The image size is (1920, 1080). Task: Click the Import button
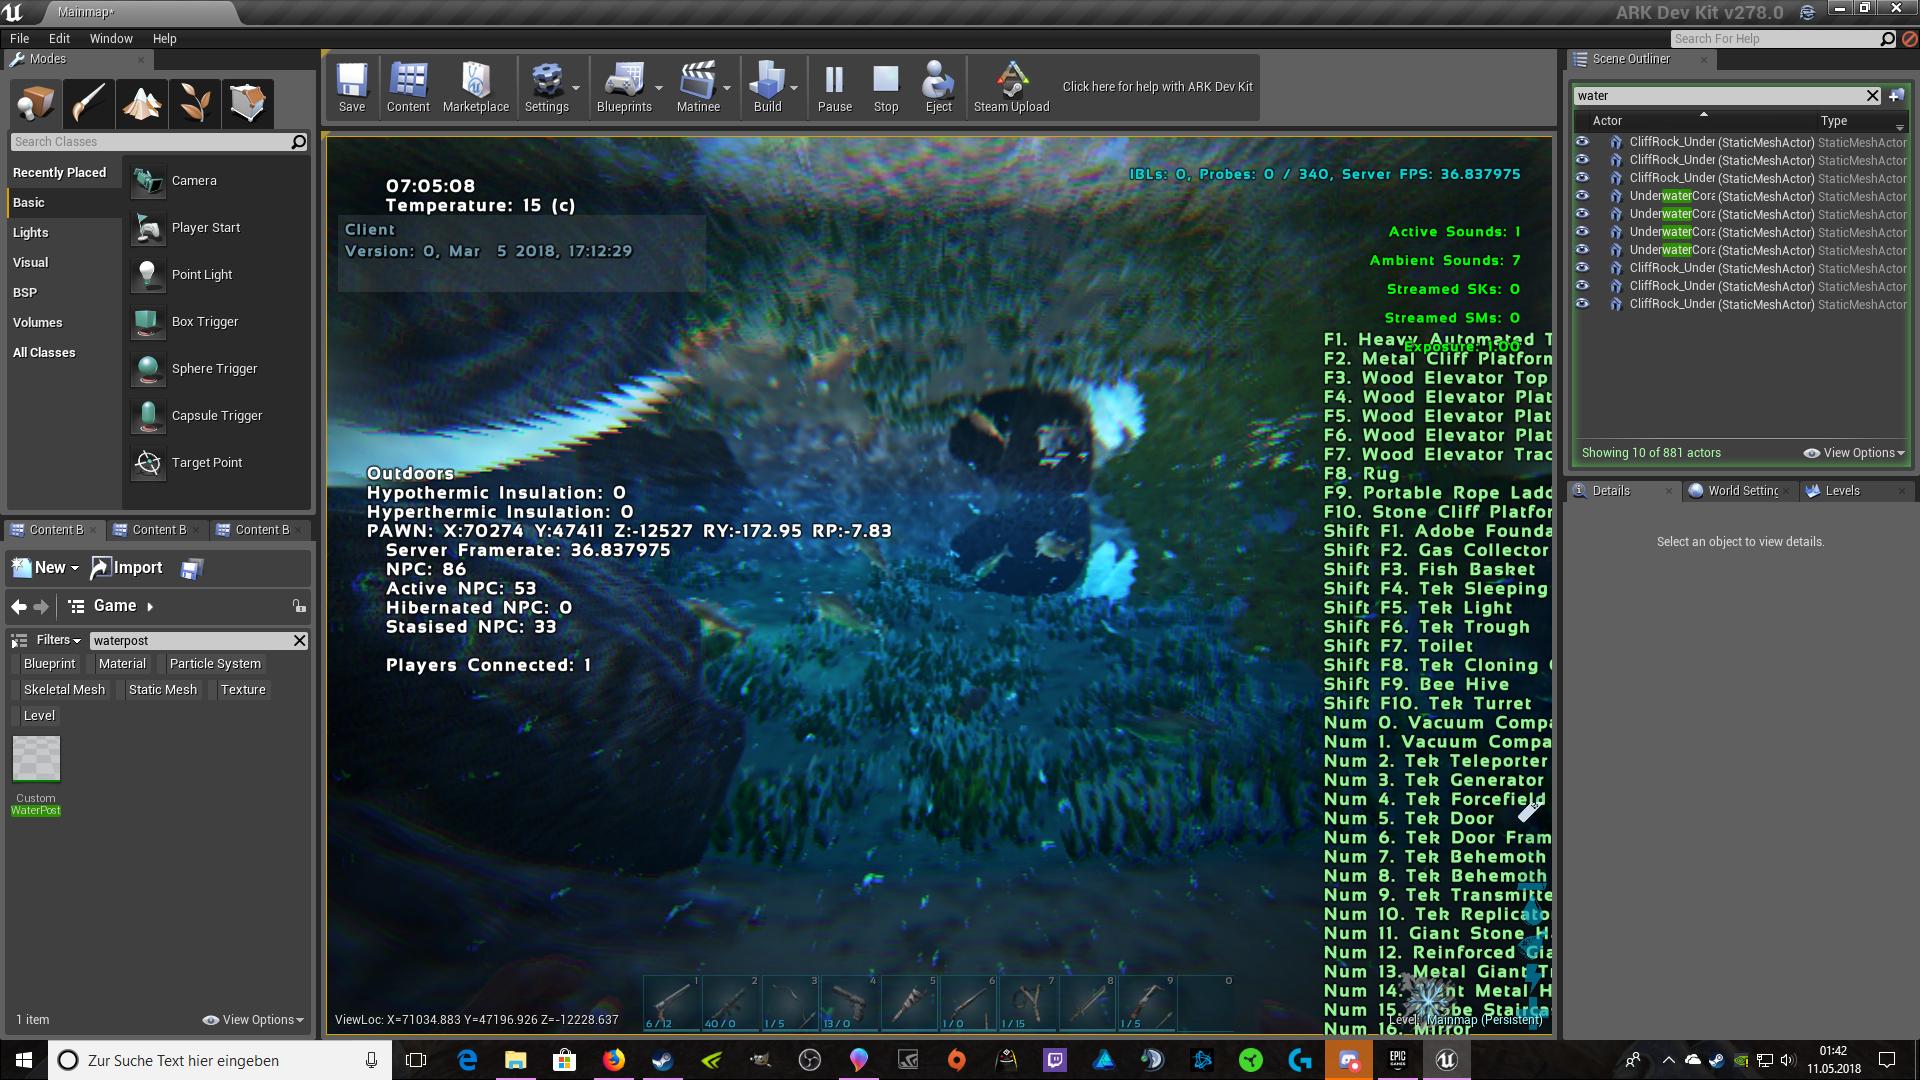tap(127, 568)
